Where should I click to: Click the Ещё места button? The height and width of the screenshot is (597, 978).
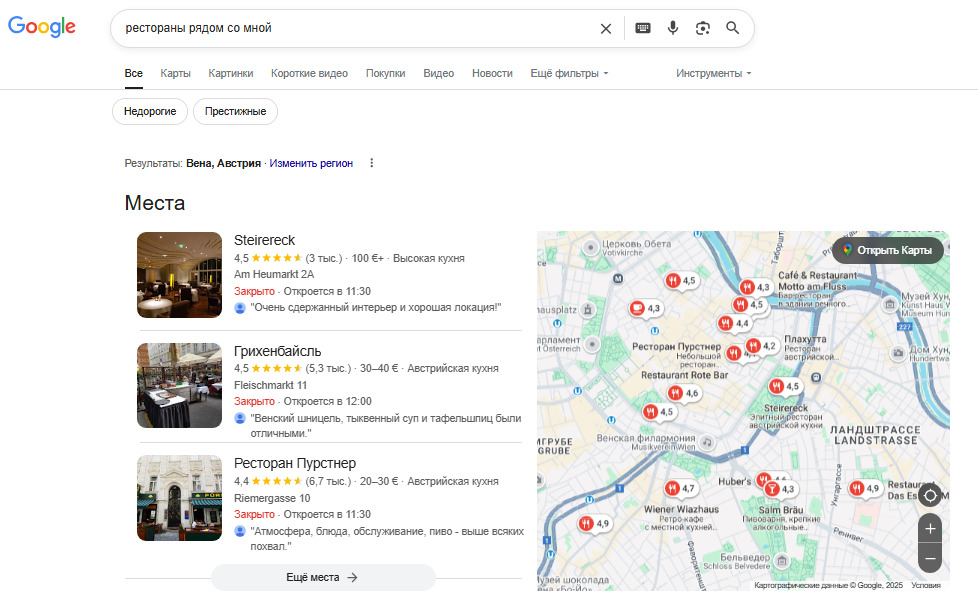tap(323, 578)
